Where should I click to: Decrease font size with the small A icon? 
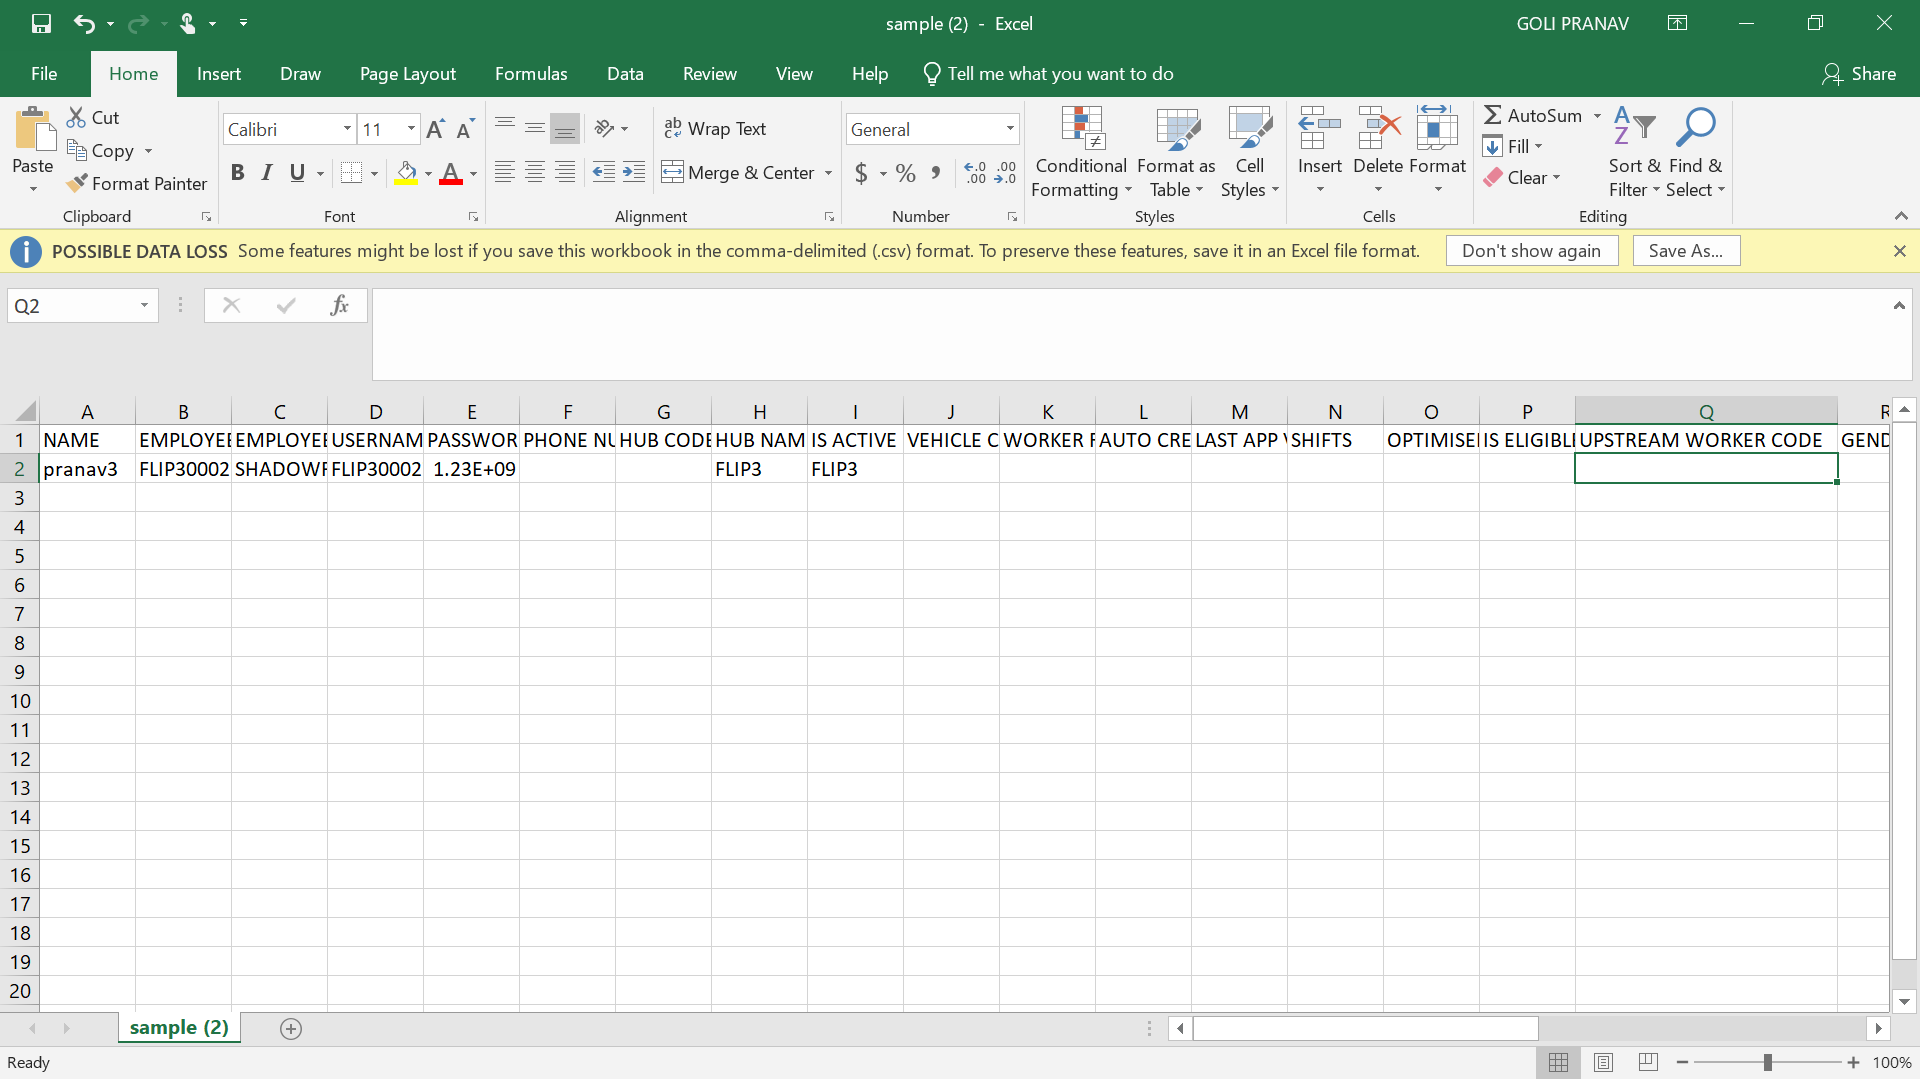(x=465, y=129)
